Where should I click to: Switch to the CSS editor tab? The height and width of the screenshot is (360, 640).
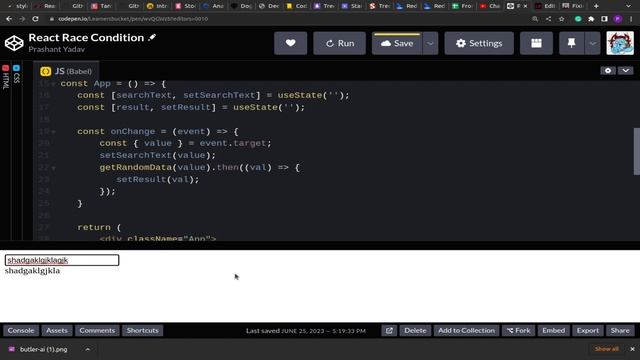tap(16, 74)
